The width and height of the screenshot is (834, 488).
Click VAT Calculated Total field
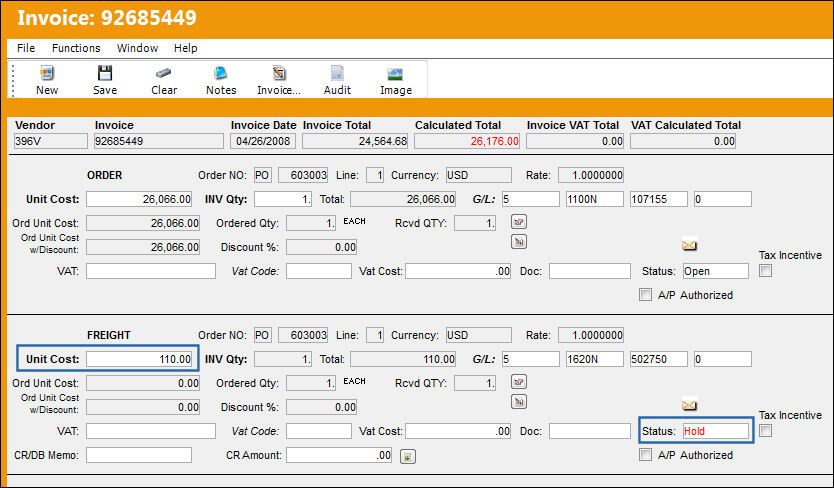coord(683,141)
